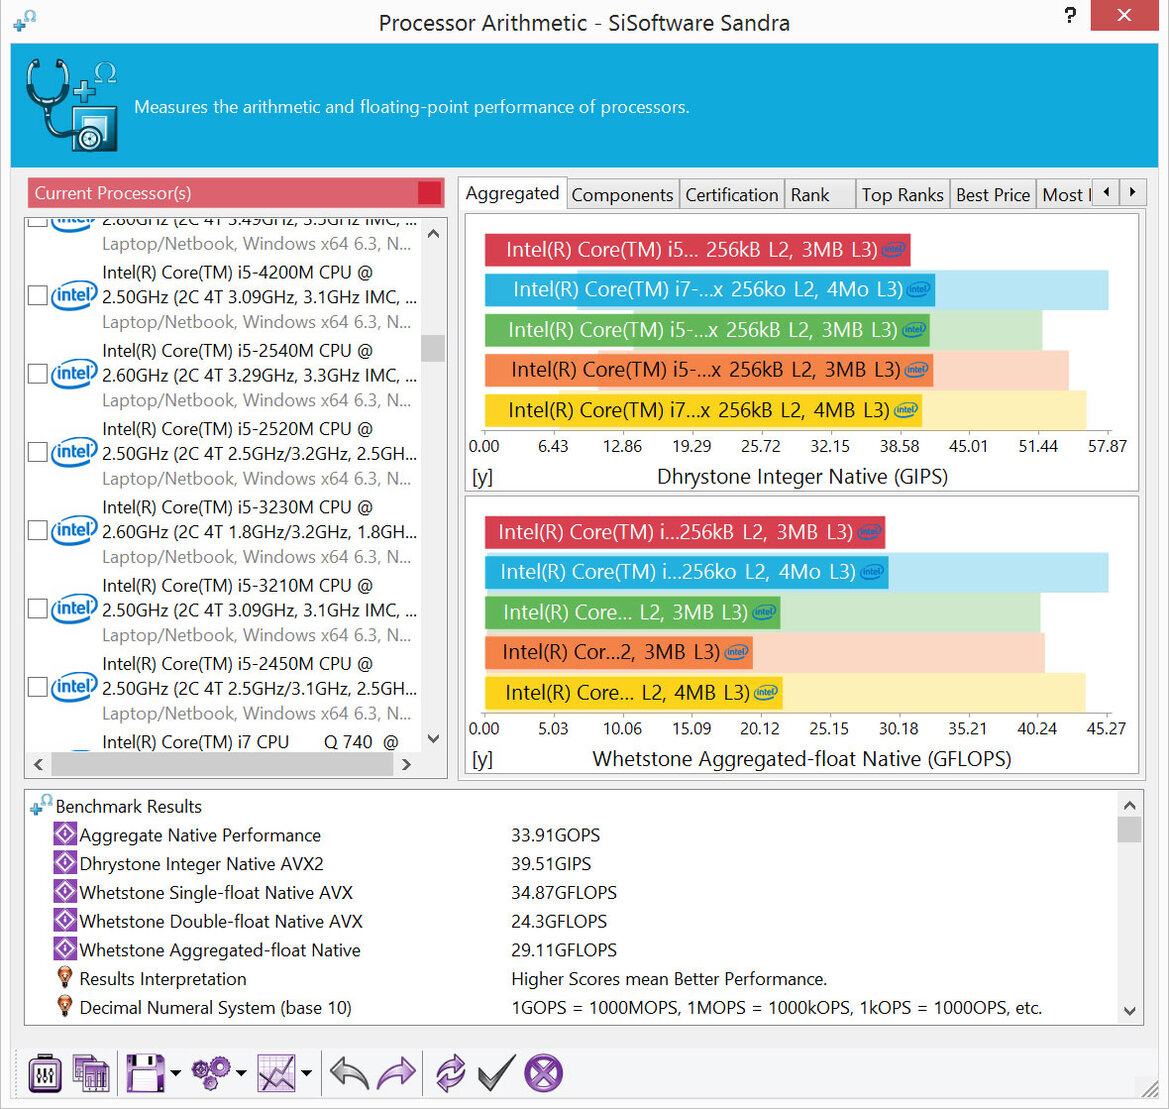Click horizontal scrollbar right arrow in processor list
This screenshot has height=1109, width=1169.
pos(406,764)
